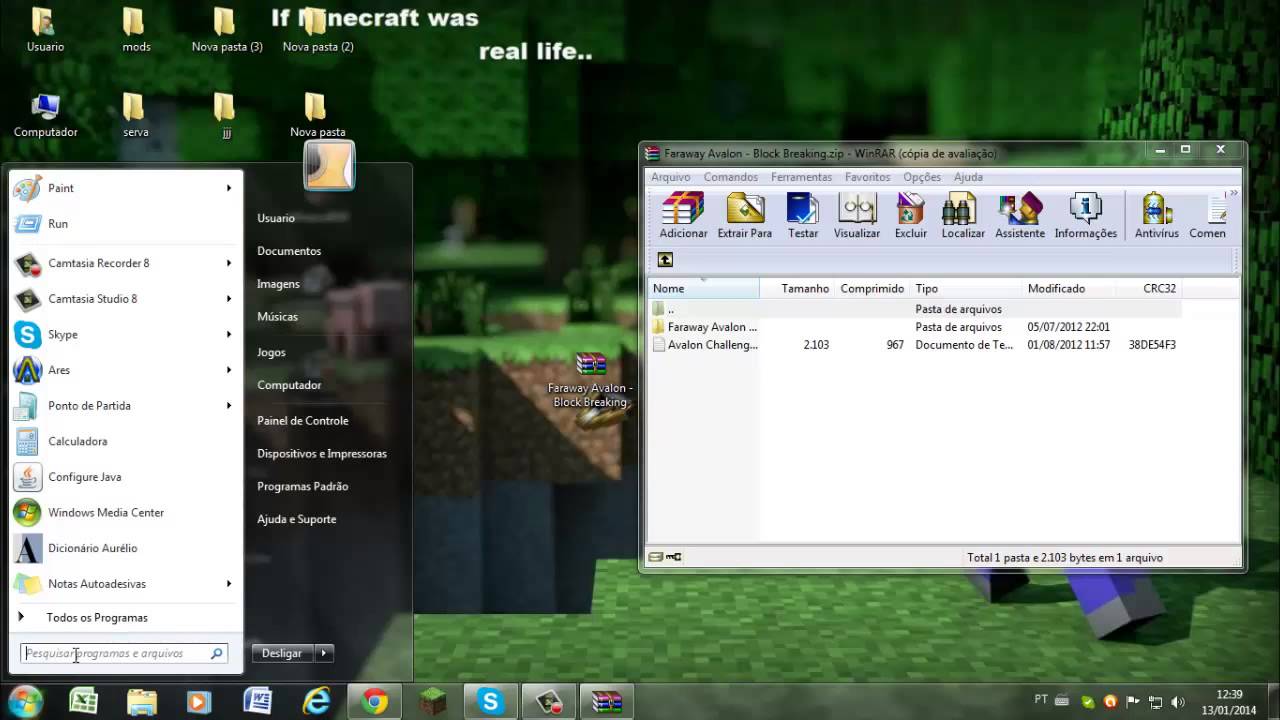Click the Start orb button
Image resolution: width=1280 pixels, height=720 pixels.
point(25,701)
